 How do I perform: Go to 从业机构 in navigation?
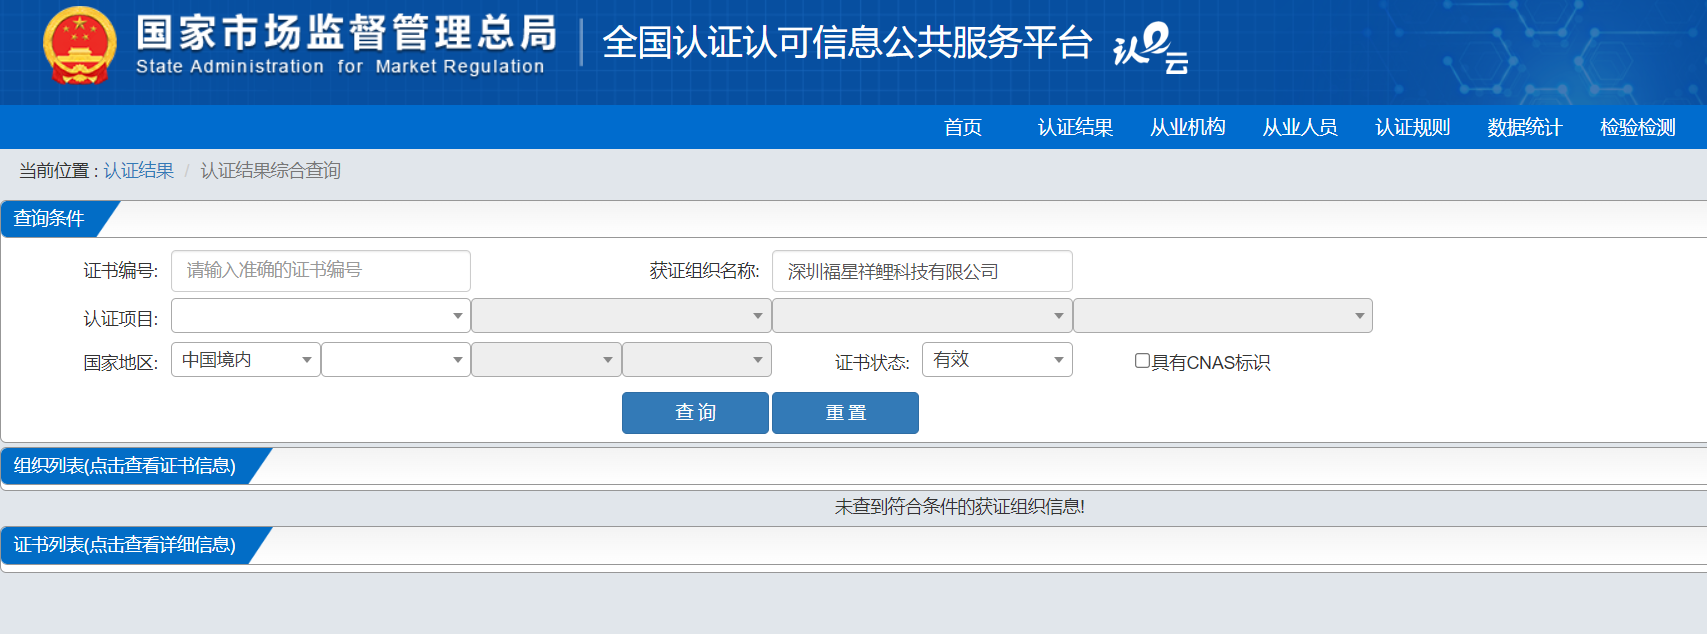point(1187,127)
